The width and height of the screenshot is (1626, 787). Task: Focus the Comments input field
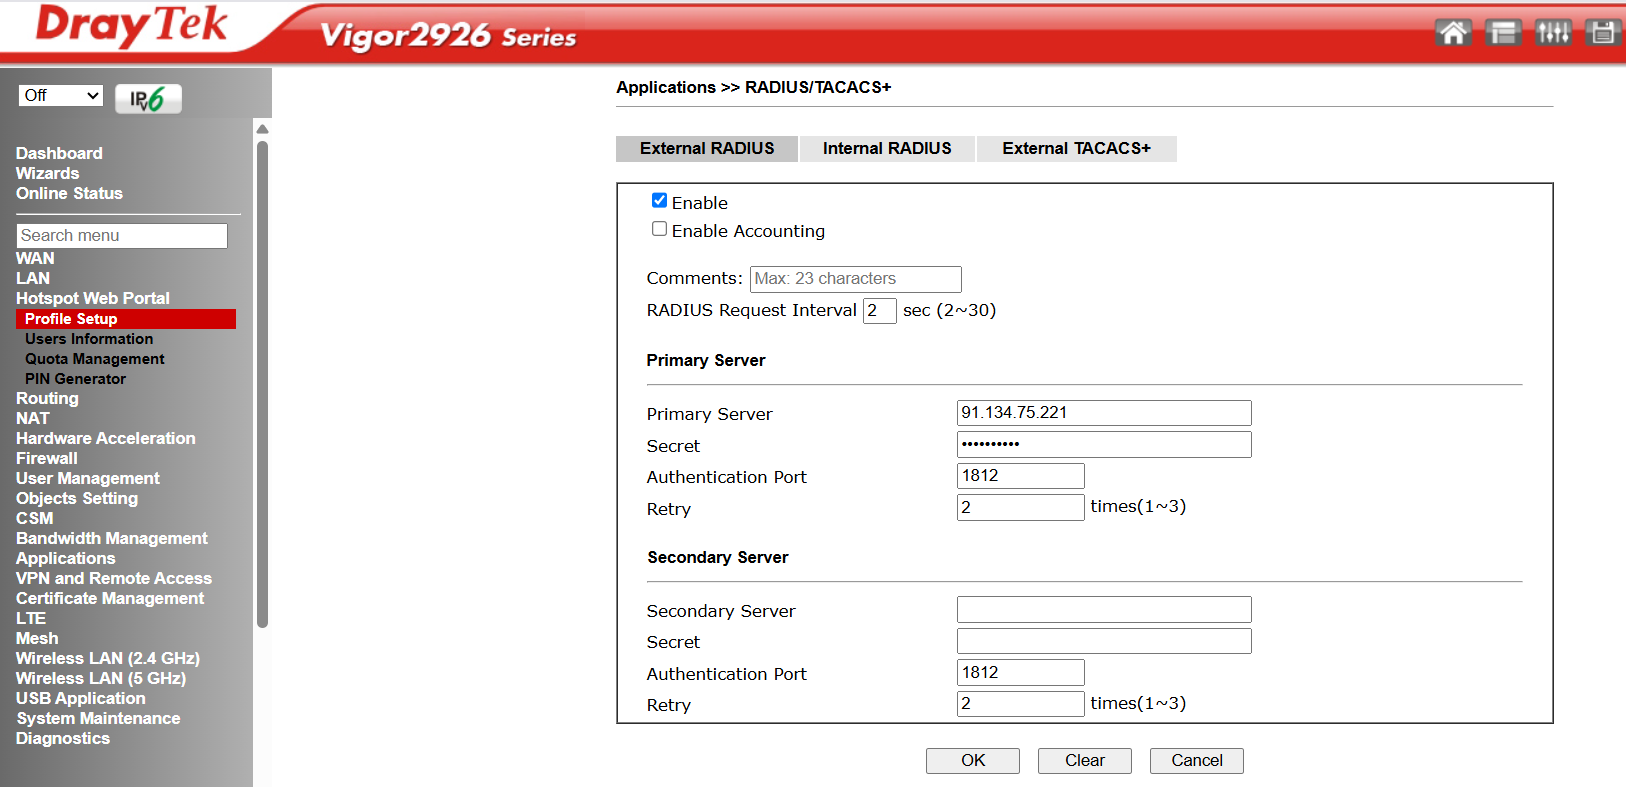click(x=856, y=279)
